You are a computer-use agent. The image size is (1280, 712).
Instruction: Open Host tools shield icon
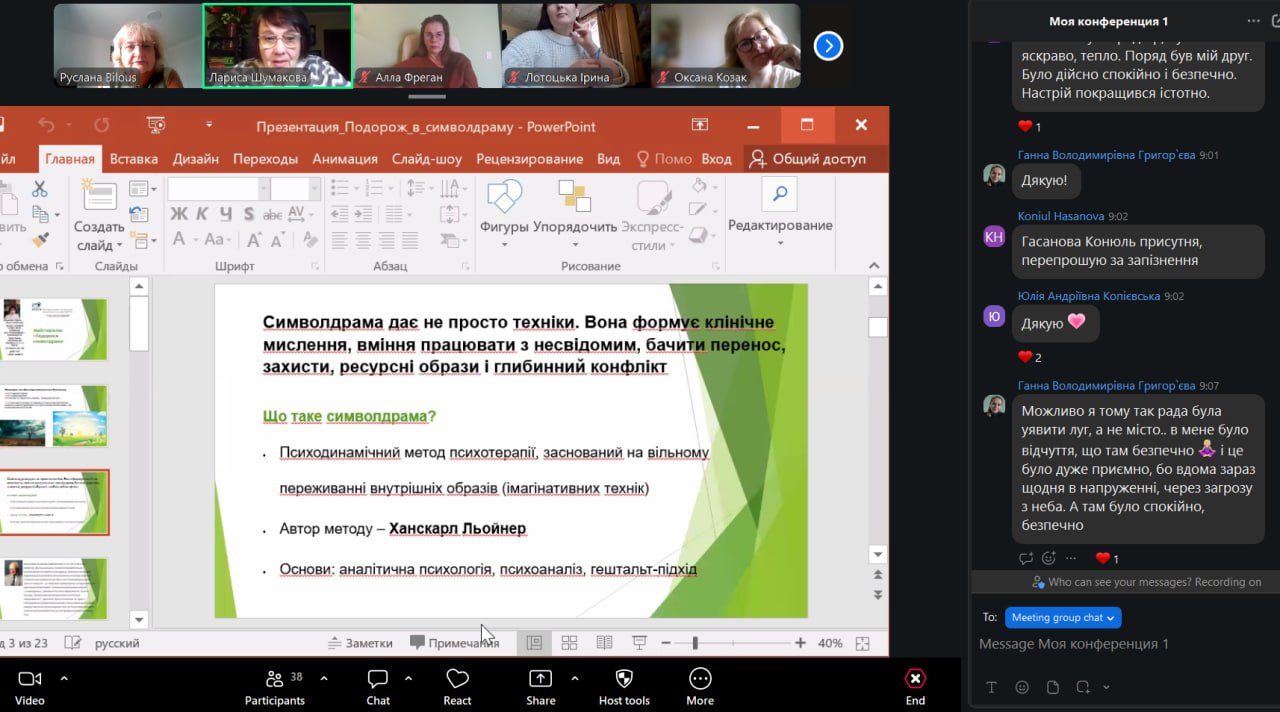[624, 680]
